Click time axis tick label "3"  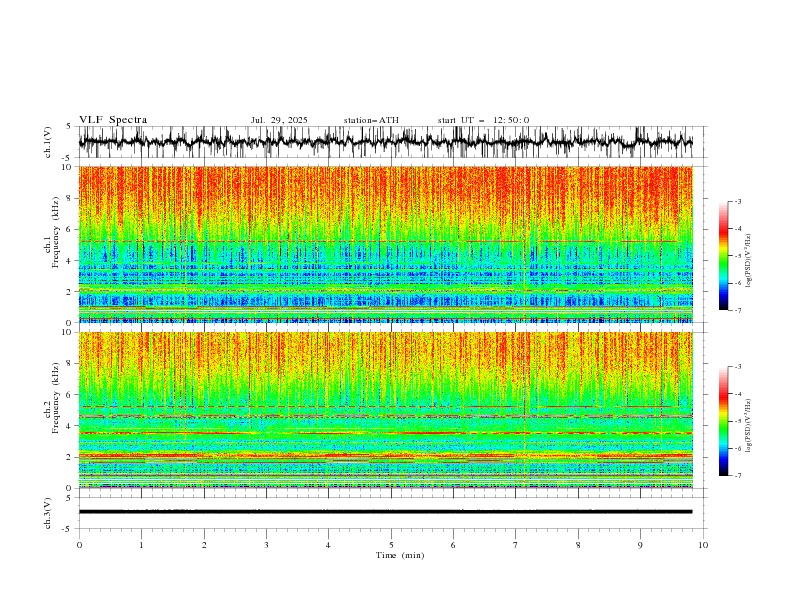(266, 545)
